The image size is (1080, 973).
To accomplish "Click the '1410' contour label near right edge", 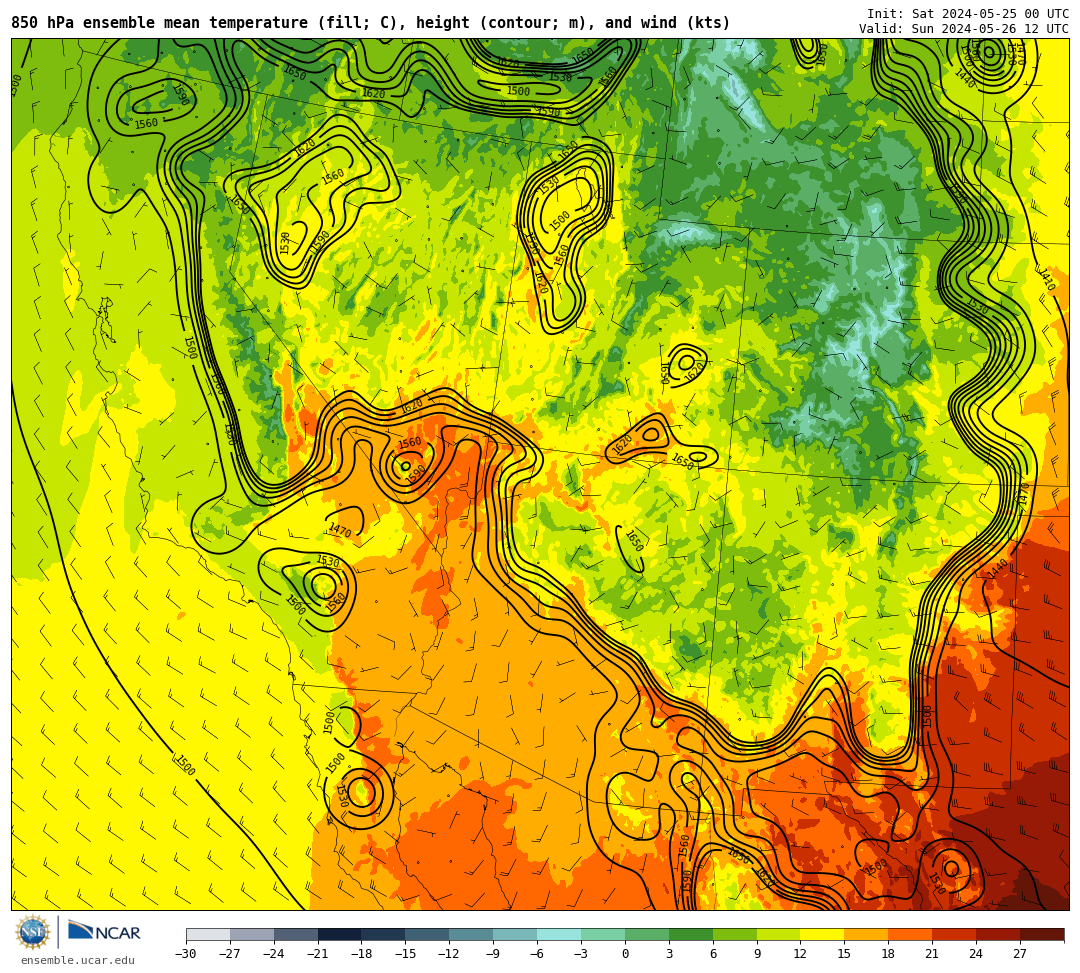I will [1046, 280].
